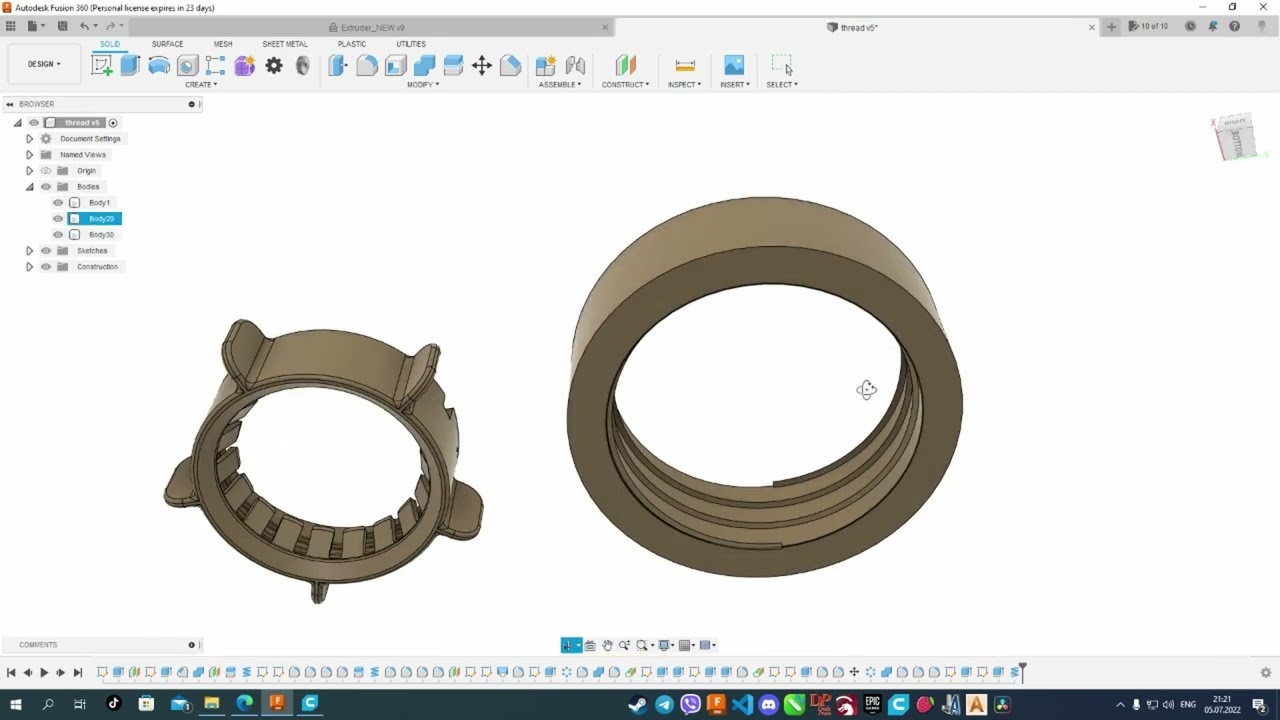Open the INSPECT dropdown menu
Image resolution: width=1280 pixels, height=720 pixels.
tap(684, 85)
